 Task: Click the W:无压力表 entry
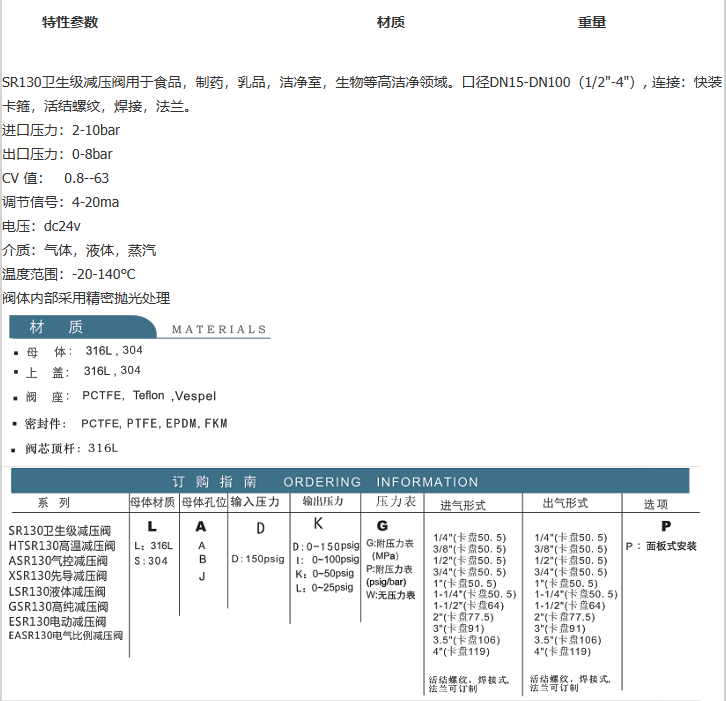point(390,595)
